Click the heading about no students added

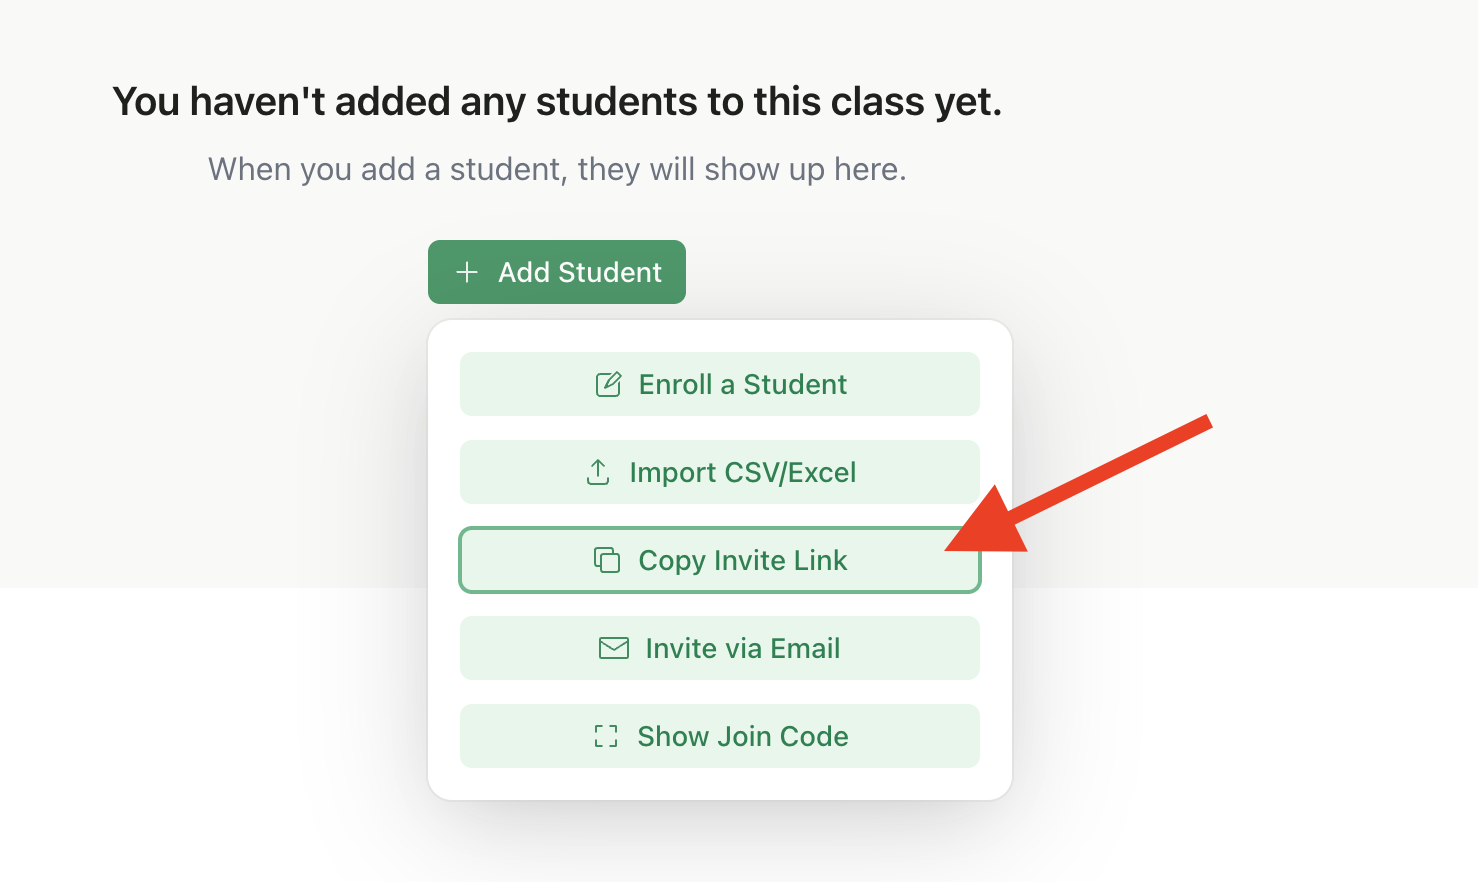click(557, 100)
